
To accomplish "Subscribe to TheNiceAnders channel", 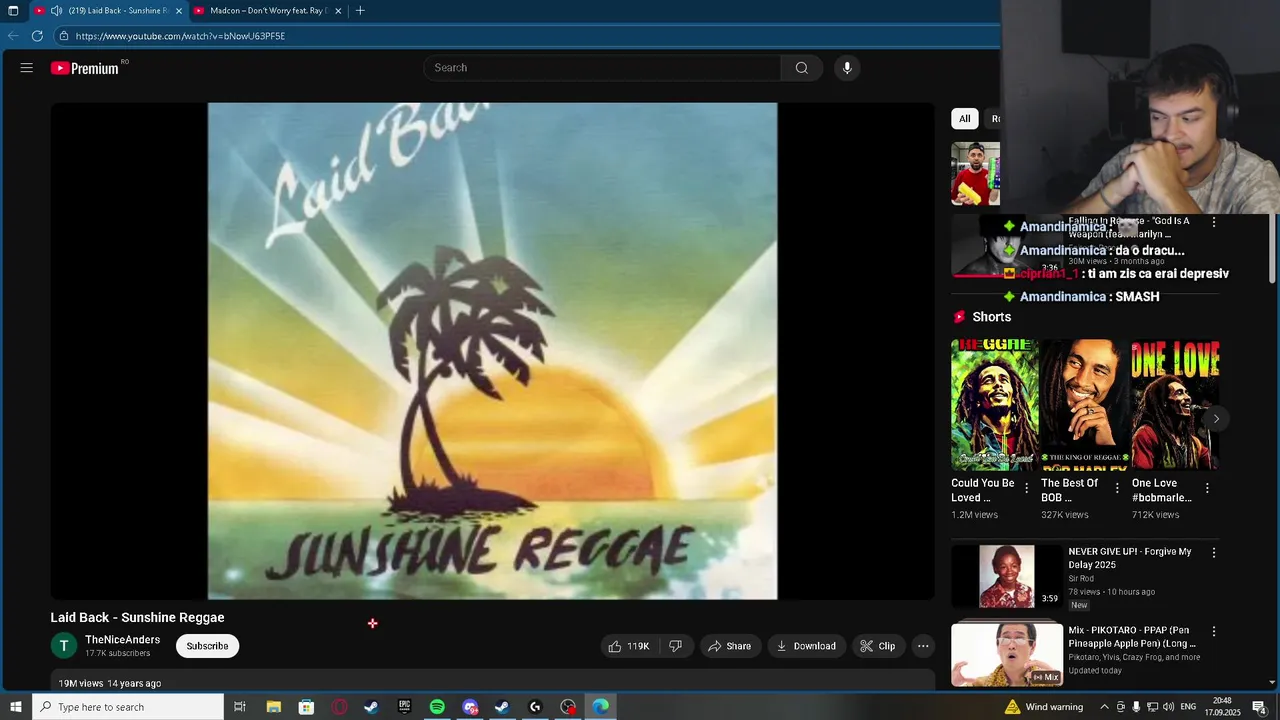I will pyautogui.click(x=207, y=646).
